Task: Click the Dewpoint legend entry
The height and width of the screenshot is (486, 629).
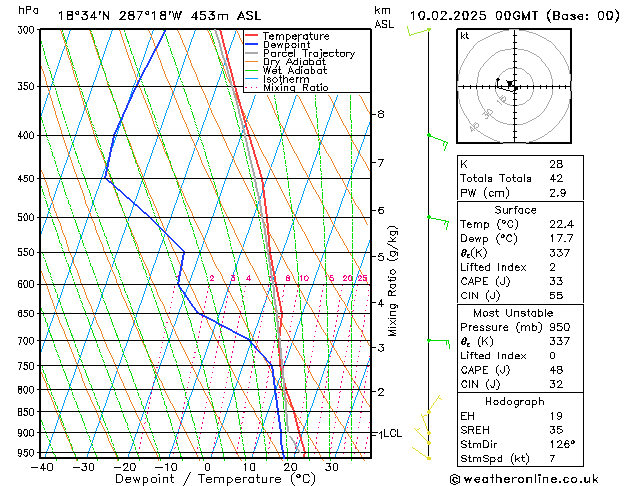Action: click(278, 45)
